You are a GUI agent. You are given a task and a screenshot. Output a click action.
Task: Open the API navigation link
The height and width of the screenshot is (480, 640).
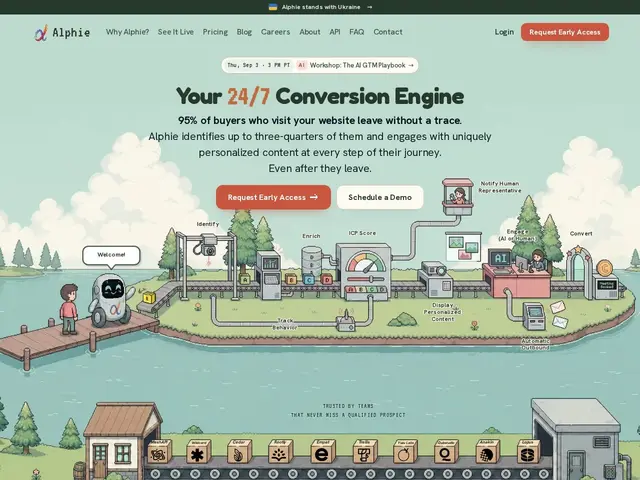pos(335,32)
